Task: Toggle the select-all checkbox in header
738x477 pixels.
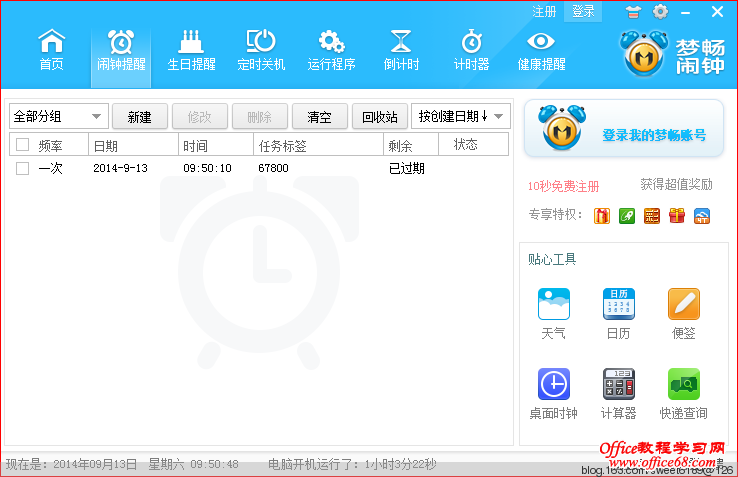Action: [x=23, y=145]
